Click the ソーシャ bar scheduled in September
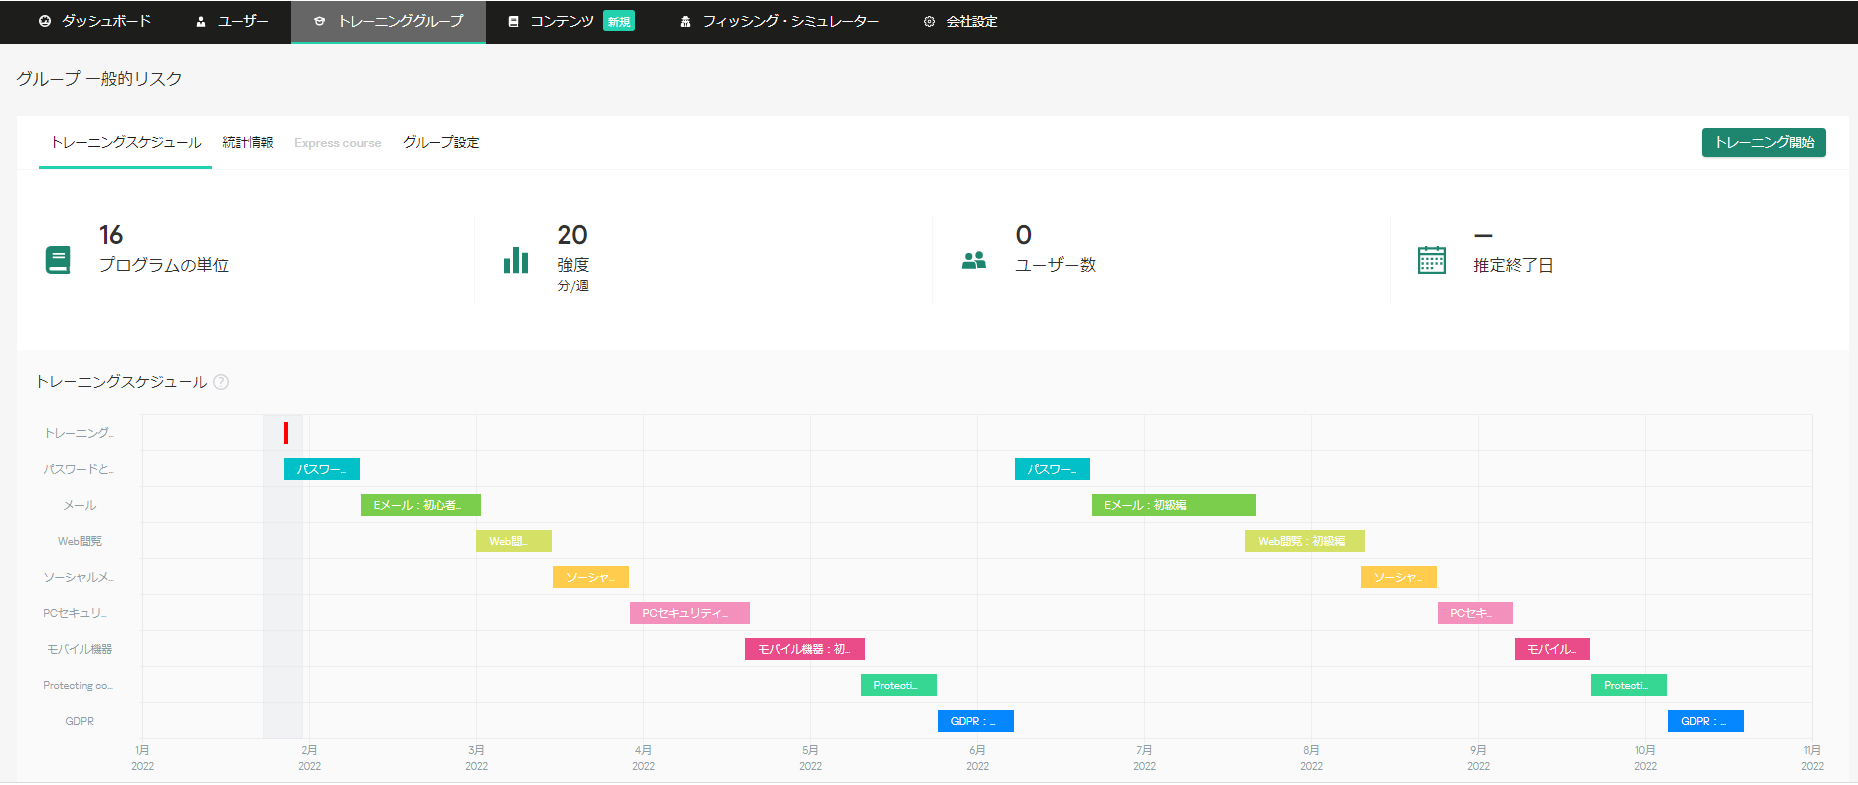This screenshot has height=785, width=1858. pyautogui.click(x=1399, y=577)
